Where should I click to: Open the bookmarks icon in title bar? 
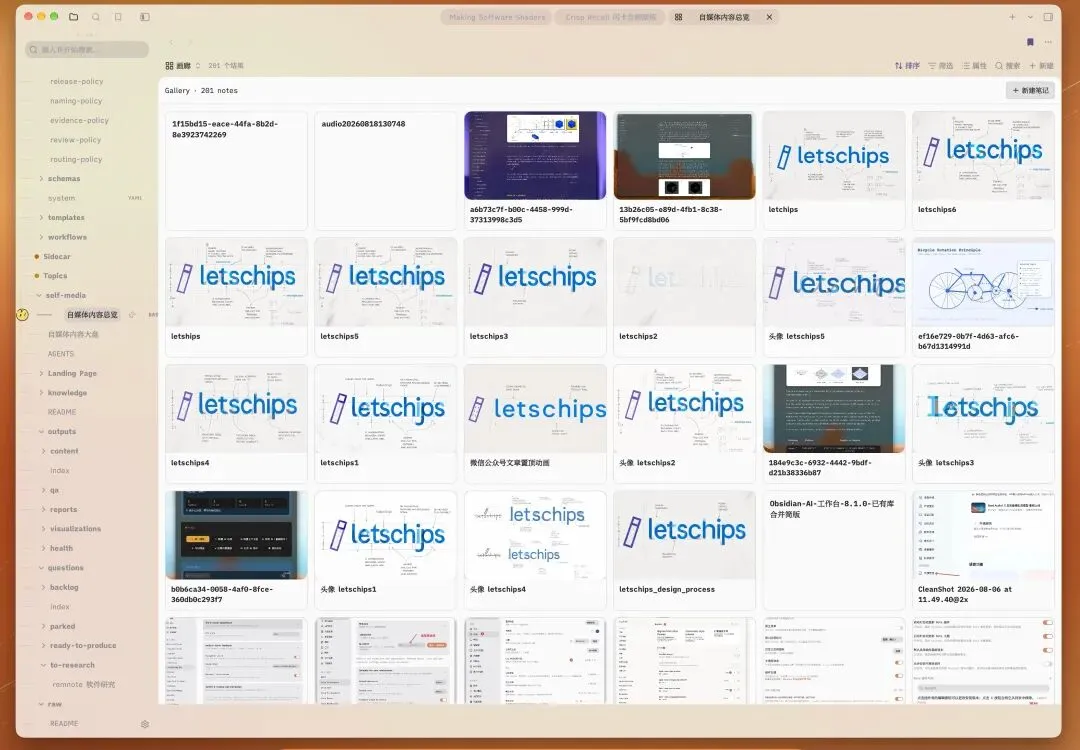point(118,17)
